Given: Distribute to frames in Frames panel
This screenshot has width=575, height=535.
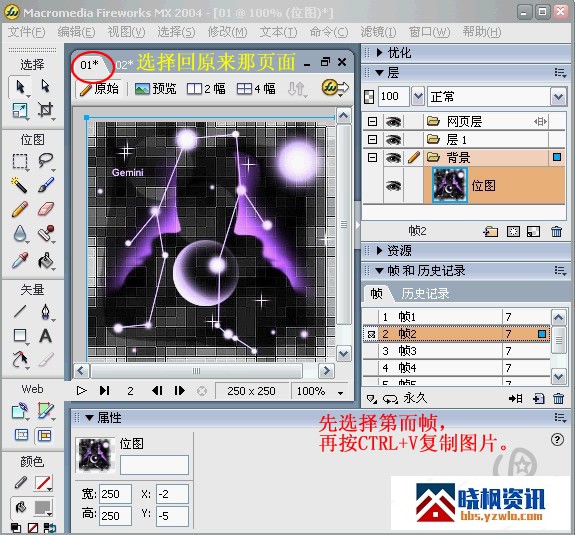Looking at the screenshot, I should [515, 398].
